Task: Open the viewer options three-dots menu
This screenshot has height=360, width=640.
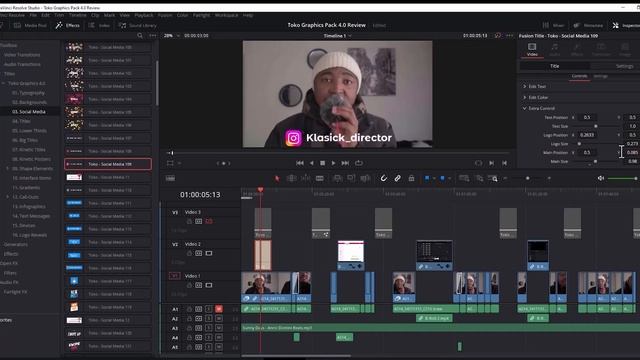Action: point(509,36)
